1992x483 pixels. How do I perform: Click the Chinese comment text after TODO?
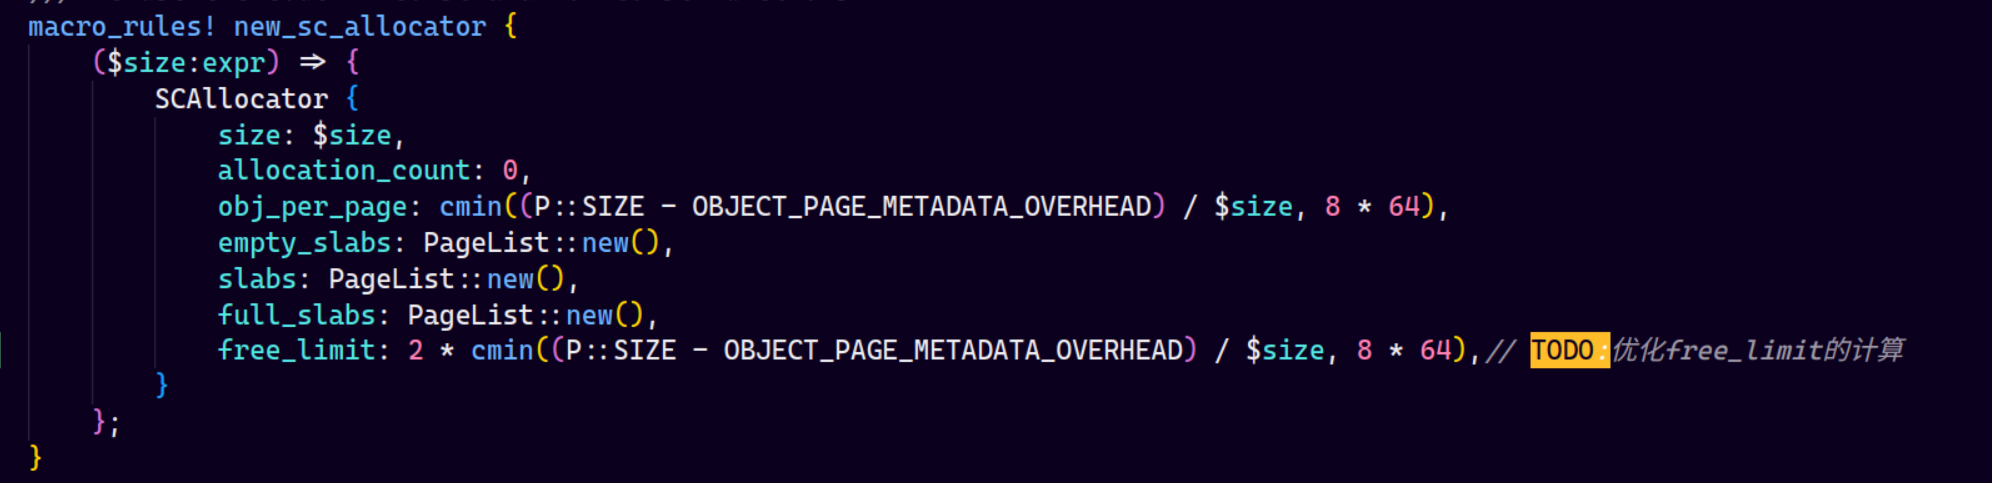click(1758, 351)
